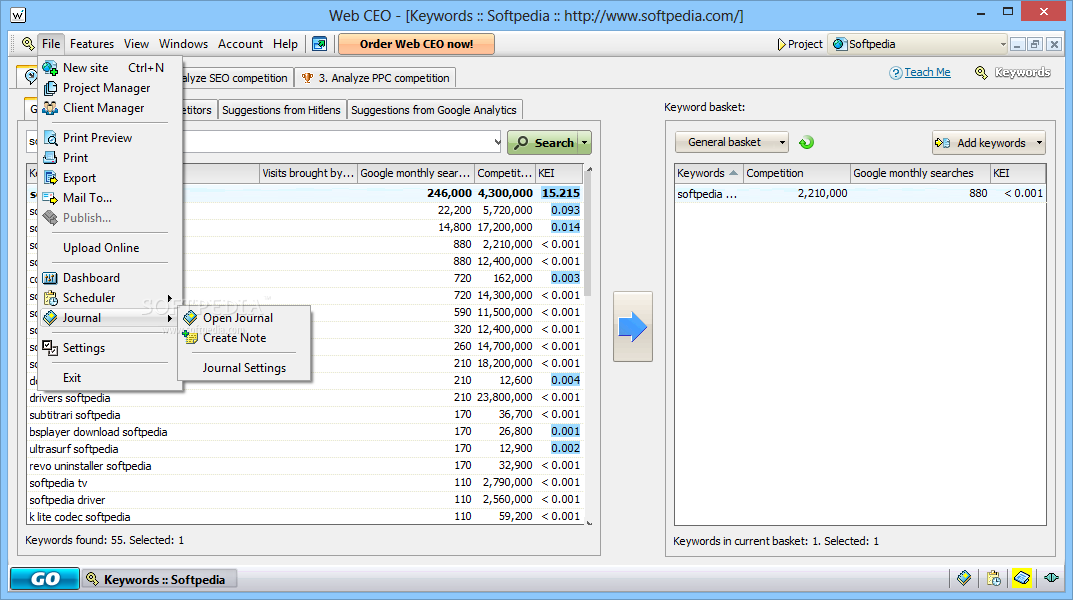Sort by the KEI column header in results

coord(558,173)
